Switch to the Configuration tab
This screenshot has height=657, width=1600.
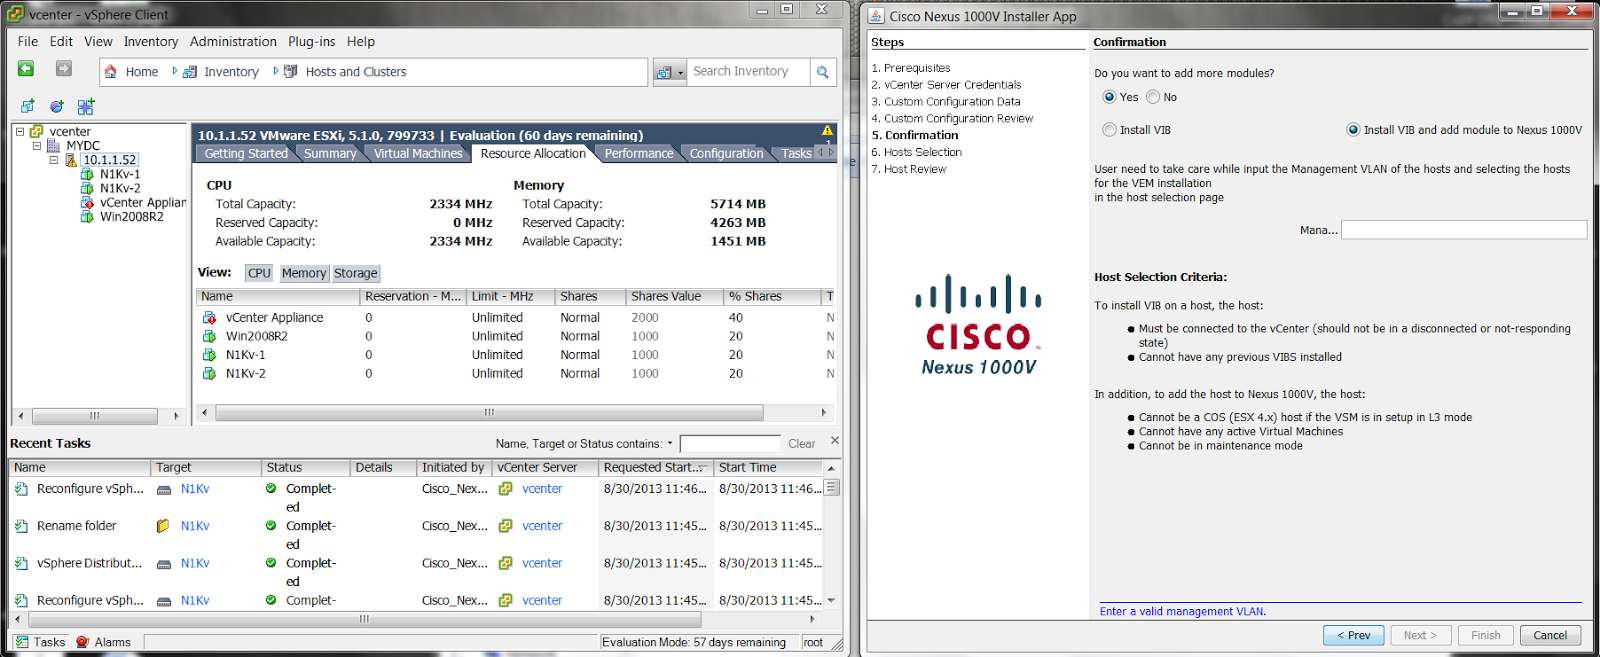coord(726,154)
